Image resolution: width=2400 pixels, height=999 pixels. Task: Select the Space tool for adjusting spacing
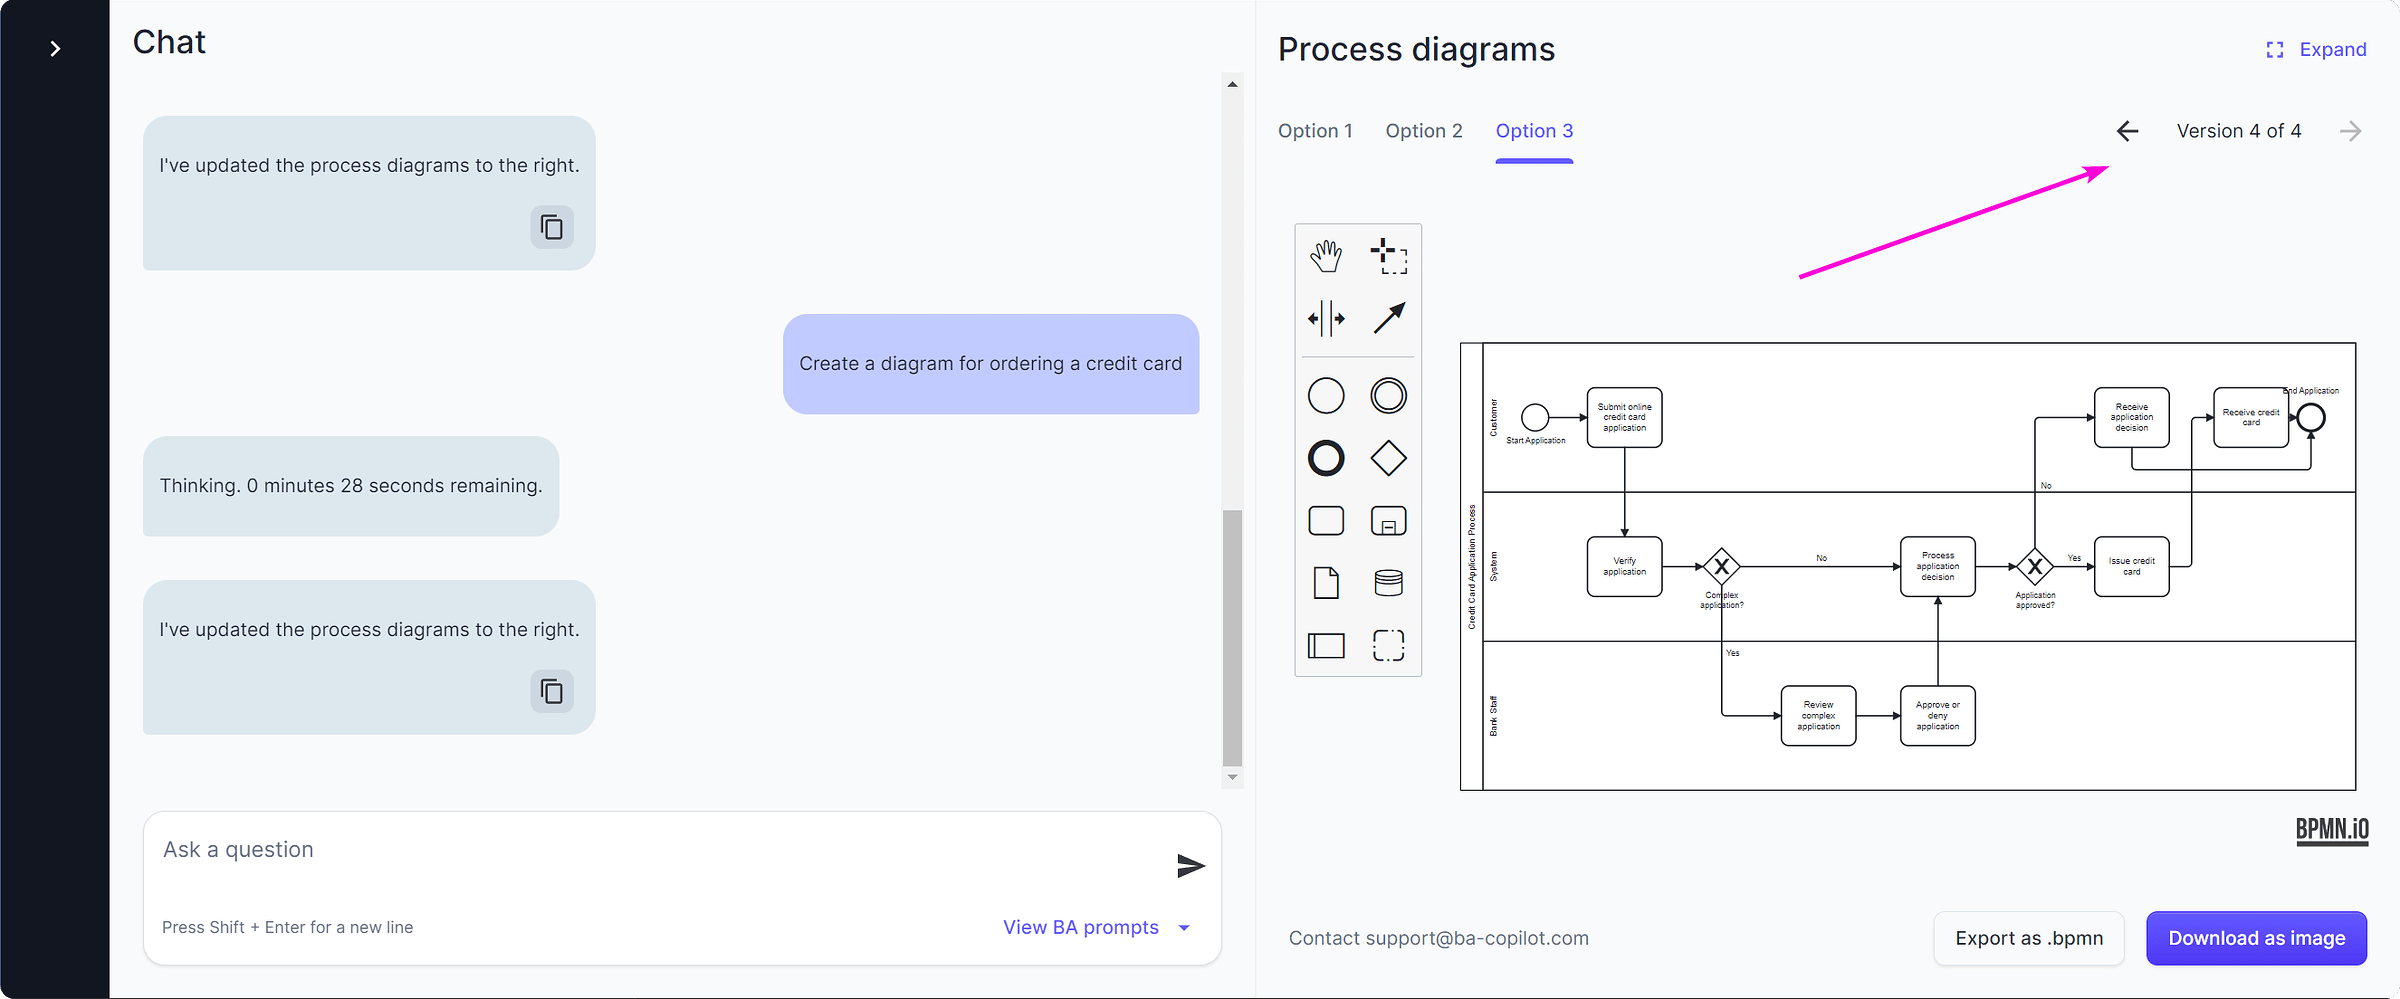click(x=1326, y=318)
